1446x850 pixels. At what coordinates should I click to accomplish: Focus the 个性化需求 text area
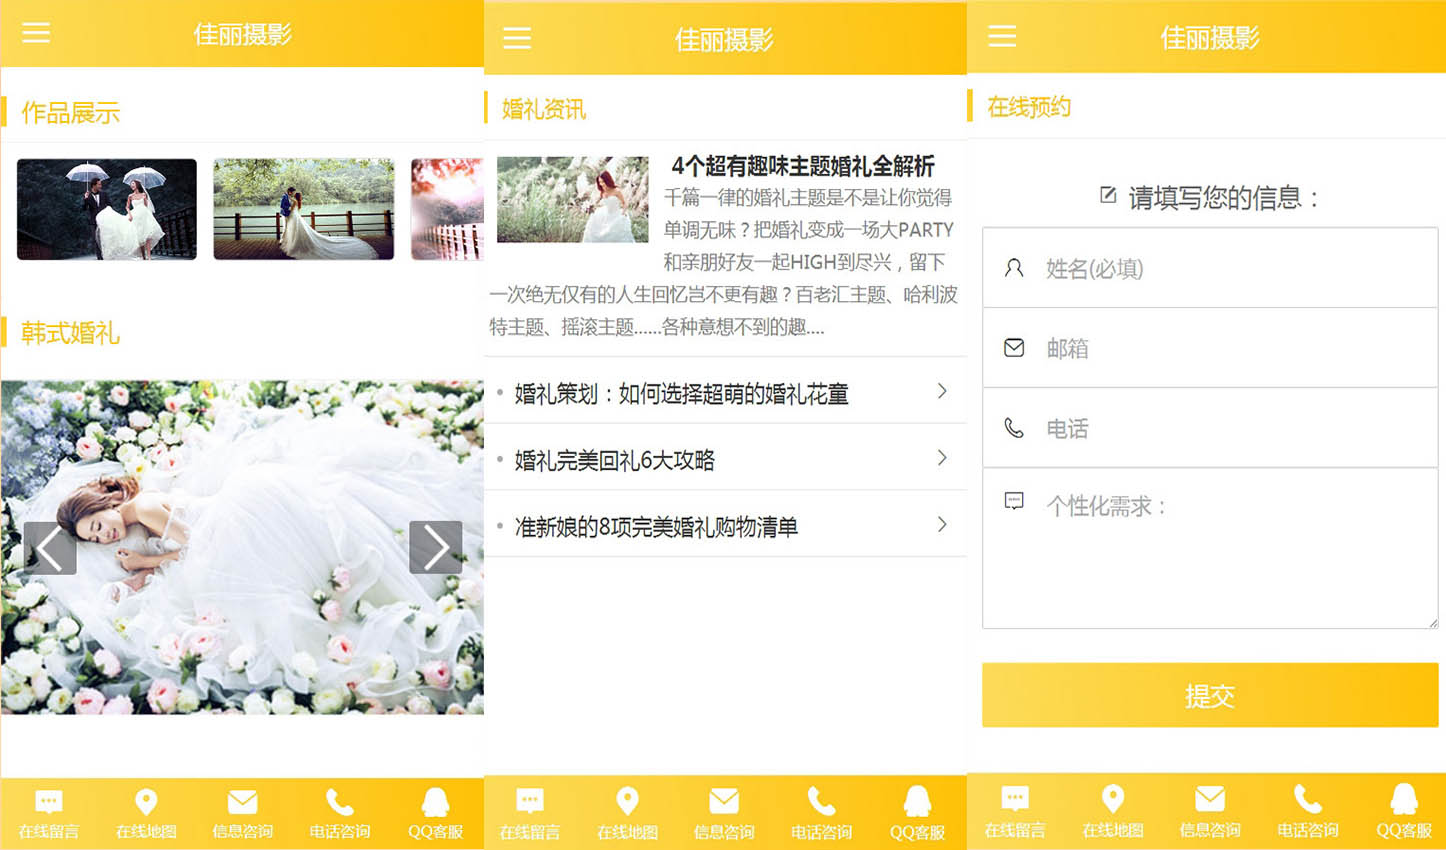pos(1210,548)
